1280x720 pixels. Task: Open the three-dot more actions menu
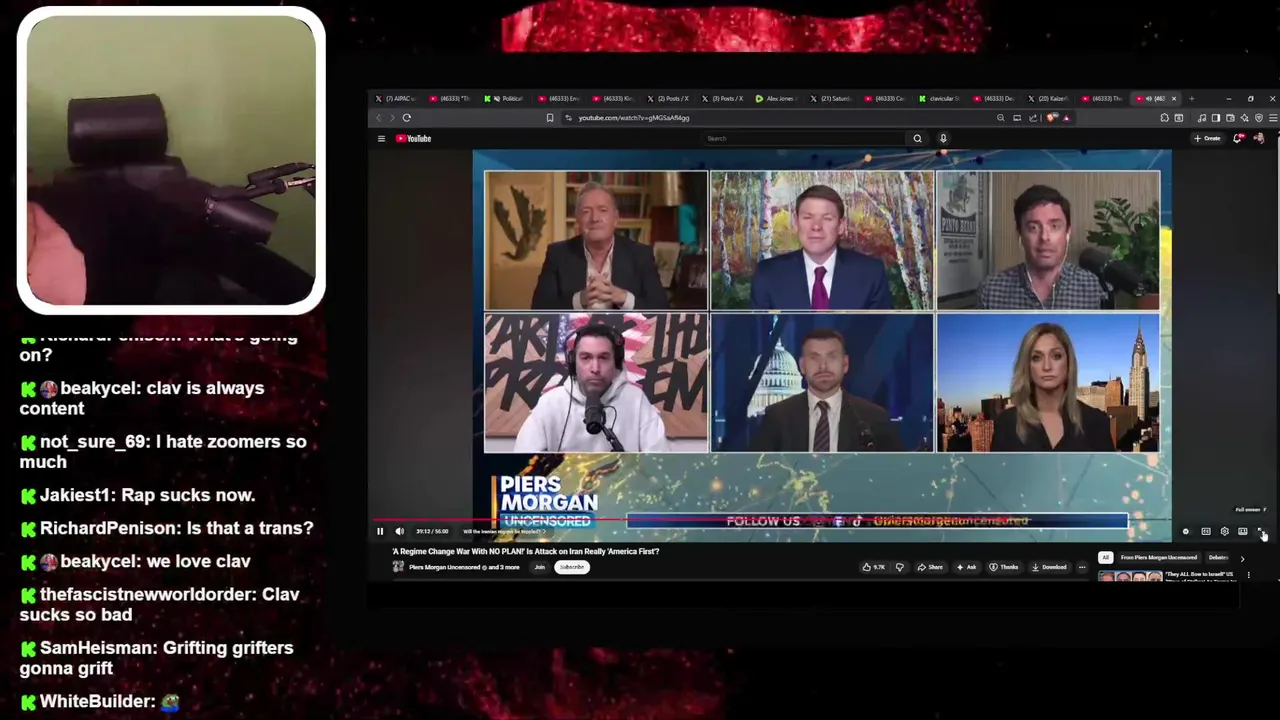tap(1082, 567)
